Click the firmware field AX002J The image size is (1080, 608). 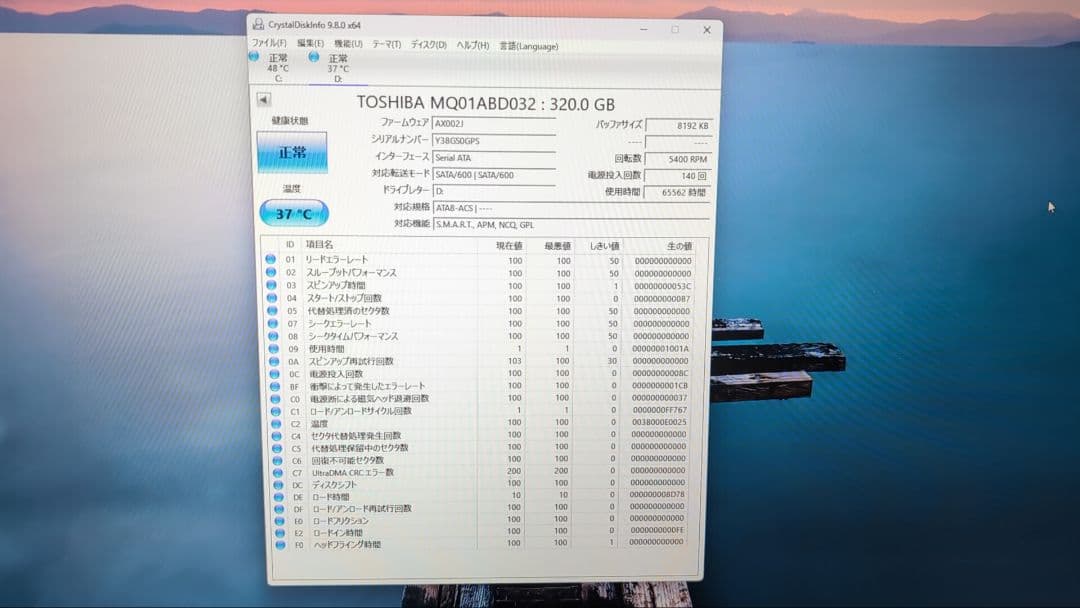(x=493, y=123)
